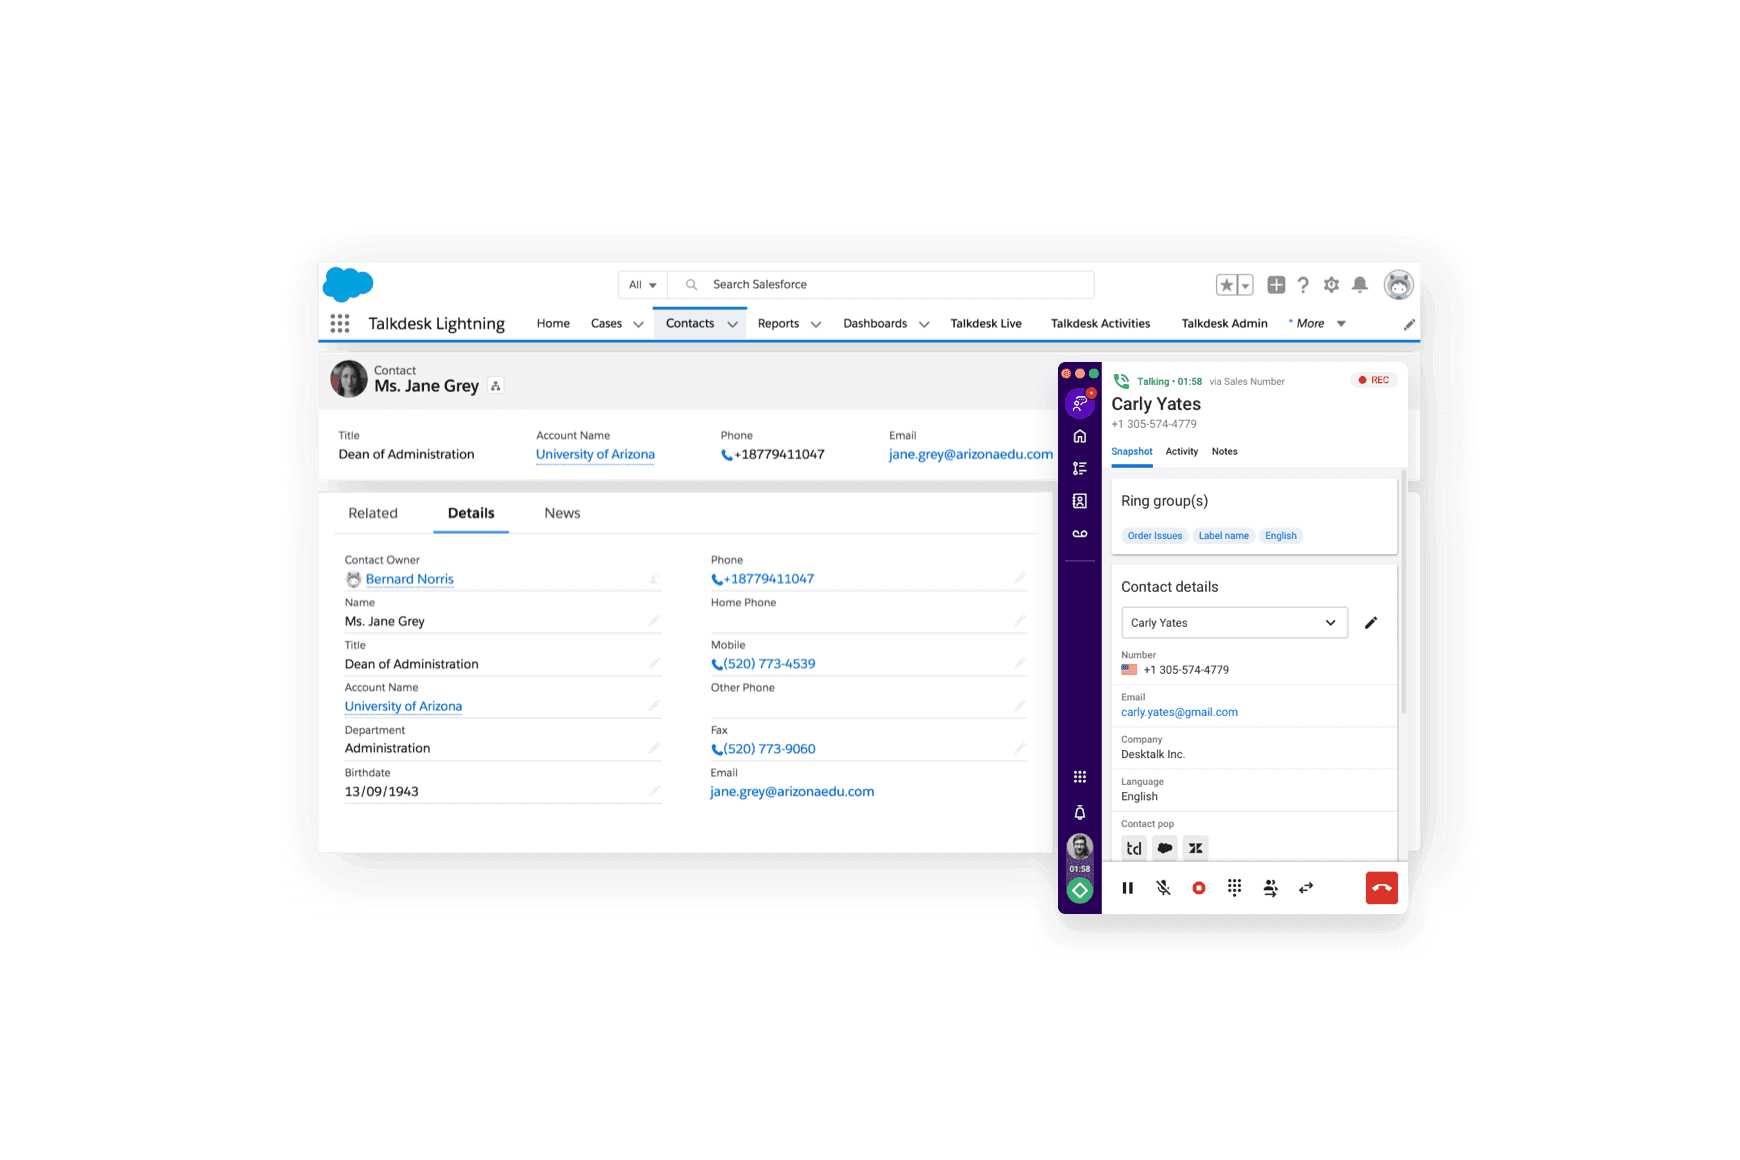1740x1160 pixels.
Task: Open the Talkdesk Admin tab
Action: pos(1224,323)
